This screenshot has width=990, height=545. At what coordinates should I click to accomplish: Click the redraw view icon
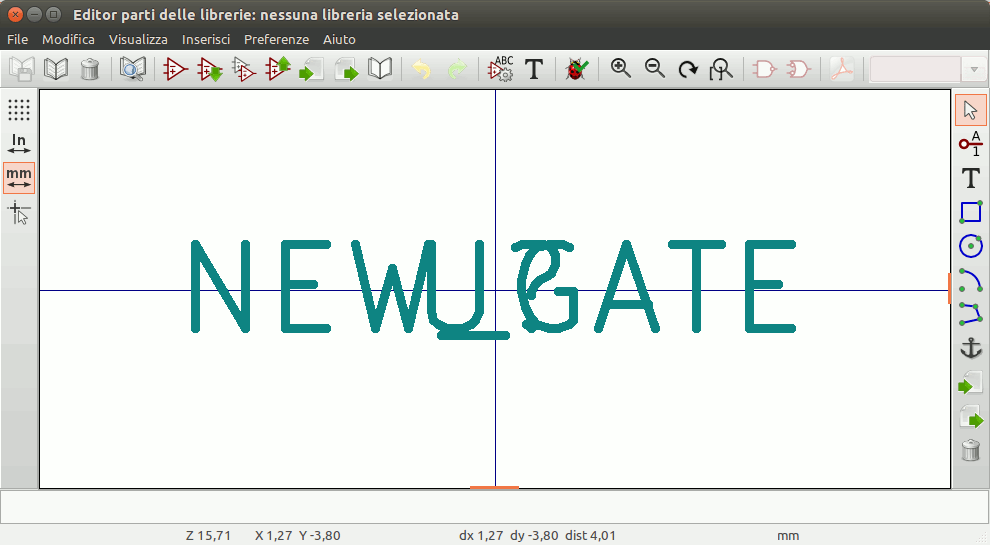pyautogui.click(x=688, y=69)
